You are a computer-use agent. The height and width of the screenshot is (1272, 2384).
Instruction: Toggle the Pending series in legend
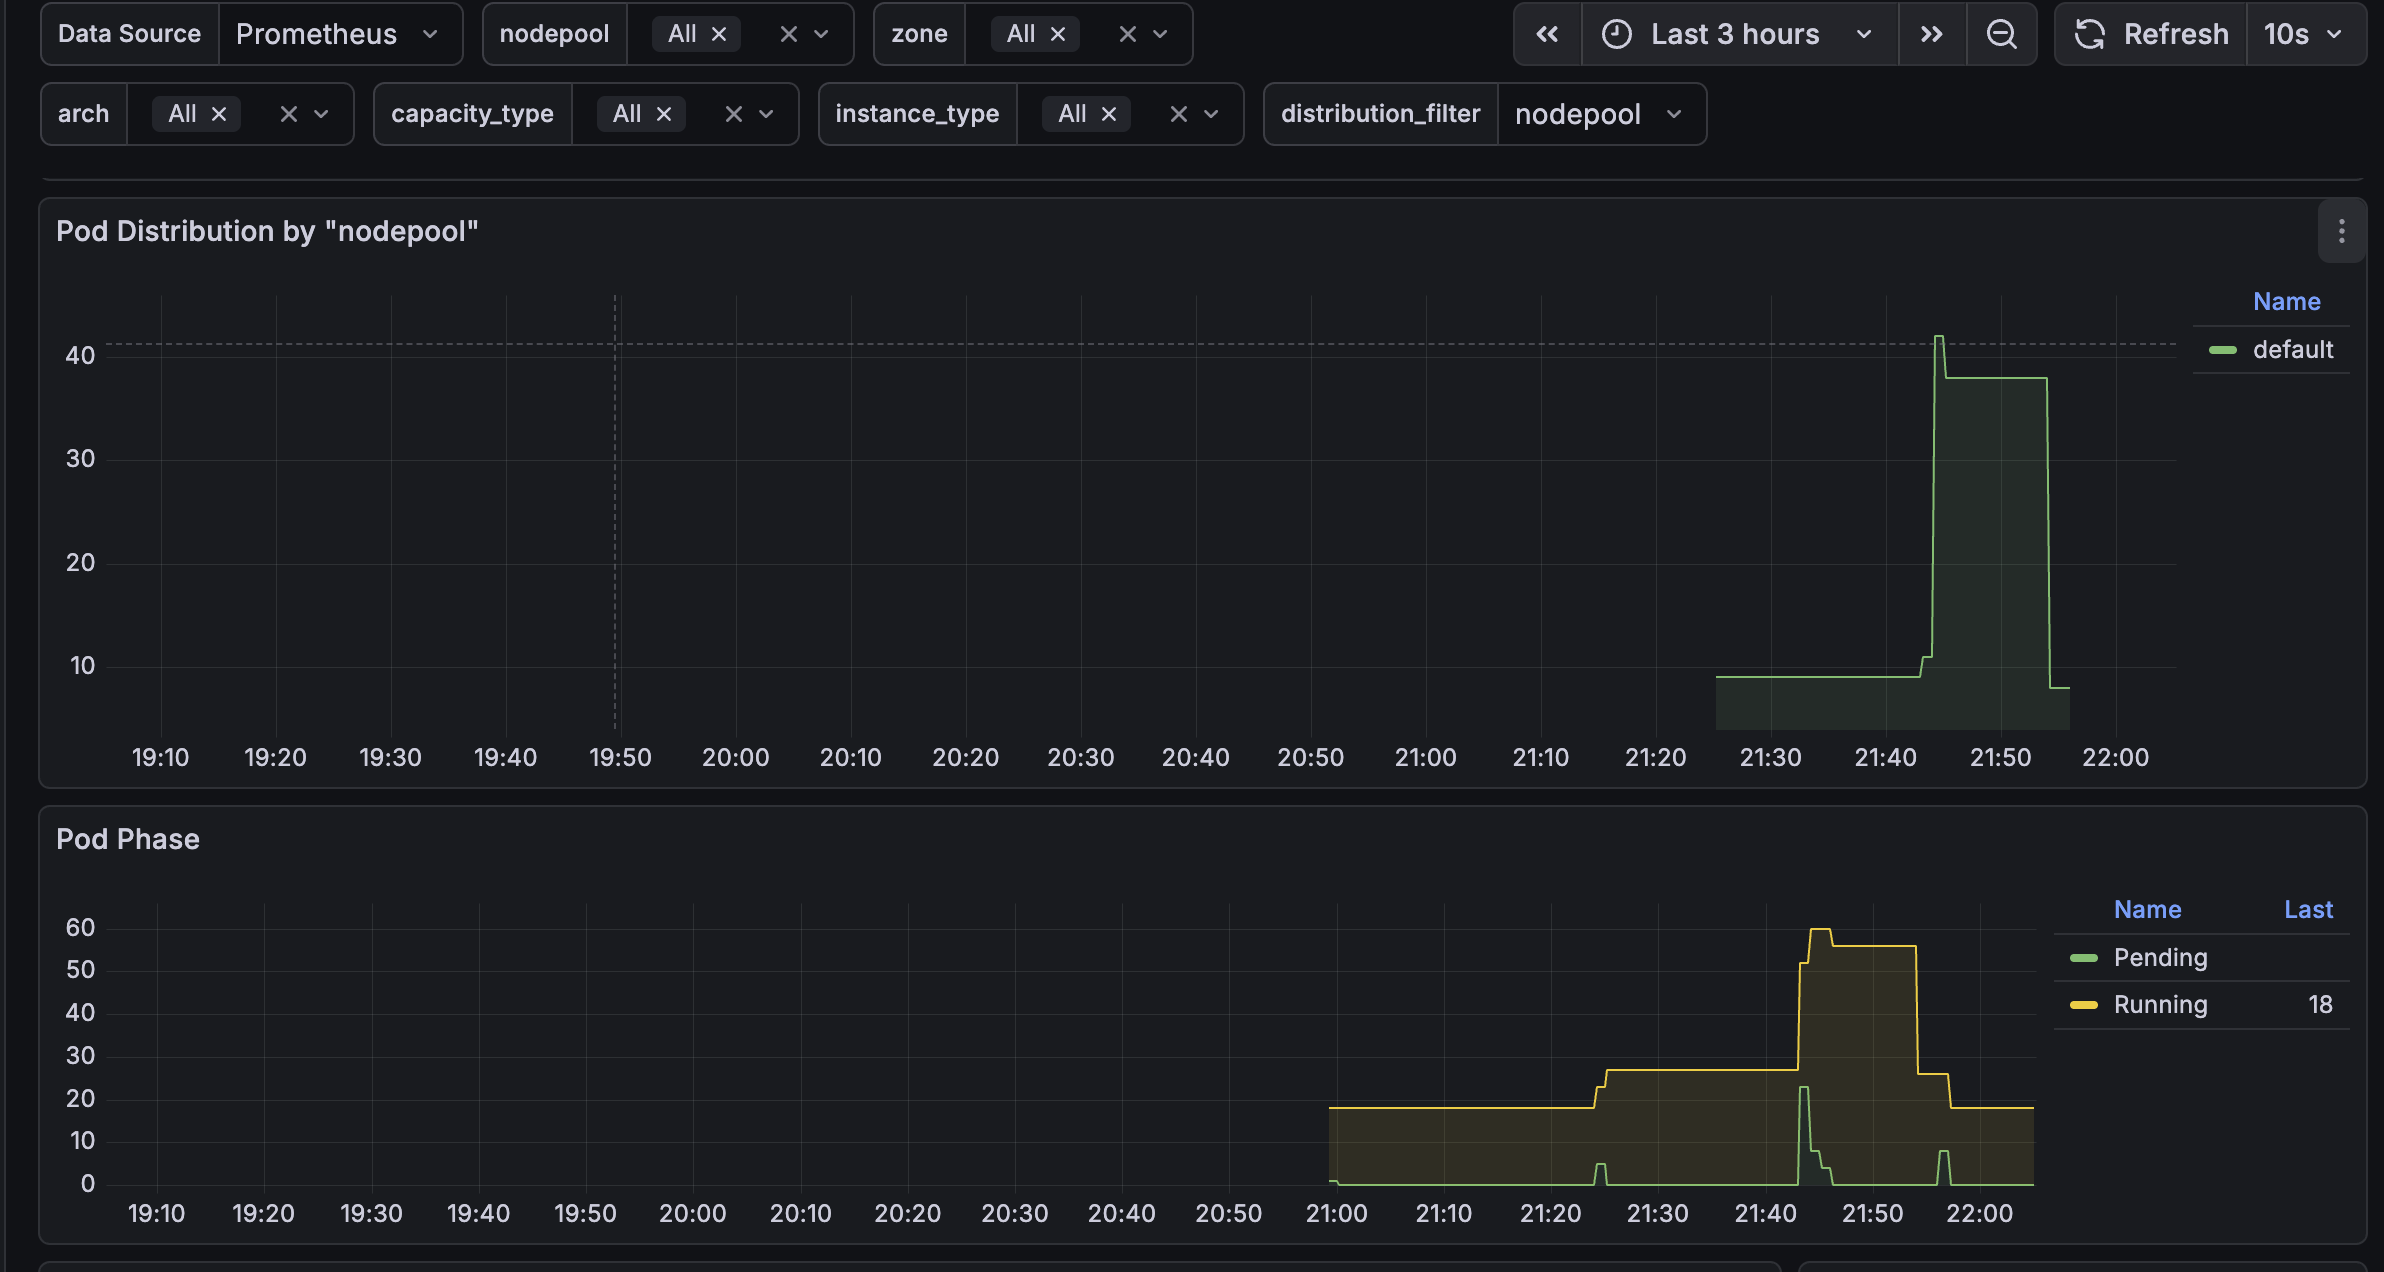(x=2160, y=958)
